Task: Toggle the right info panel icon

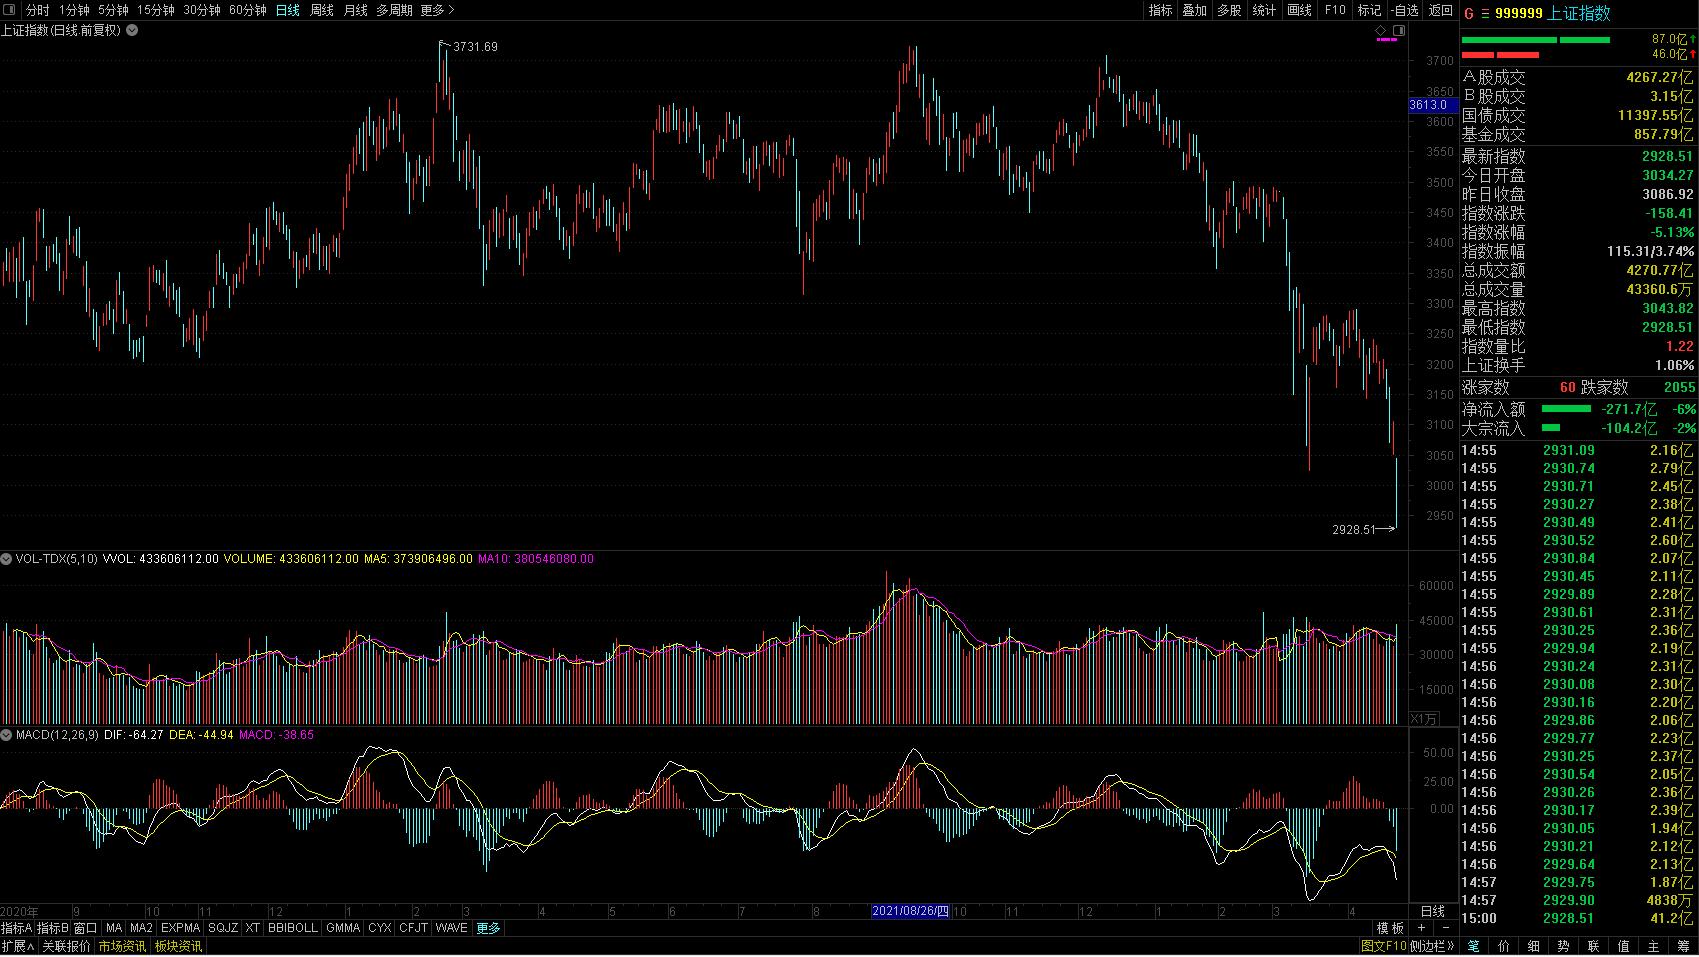Action: coord(1399,30)
